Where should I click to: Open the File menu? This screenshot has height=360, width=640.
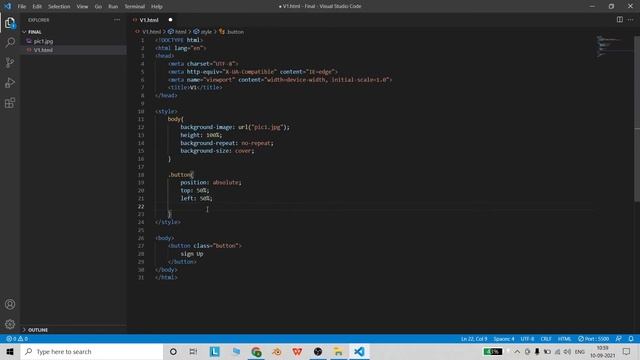pos(22,7)
